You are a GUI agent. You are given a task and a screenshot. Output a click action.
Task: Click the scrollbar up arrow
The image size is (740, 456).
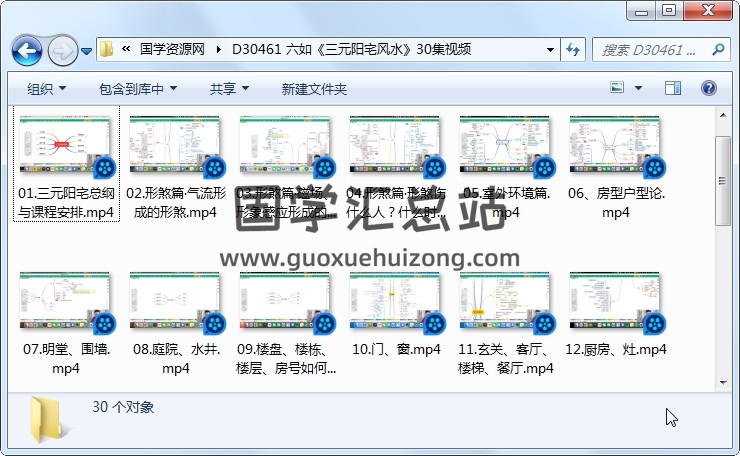723,115
